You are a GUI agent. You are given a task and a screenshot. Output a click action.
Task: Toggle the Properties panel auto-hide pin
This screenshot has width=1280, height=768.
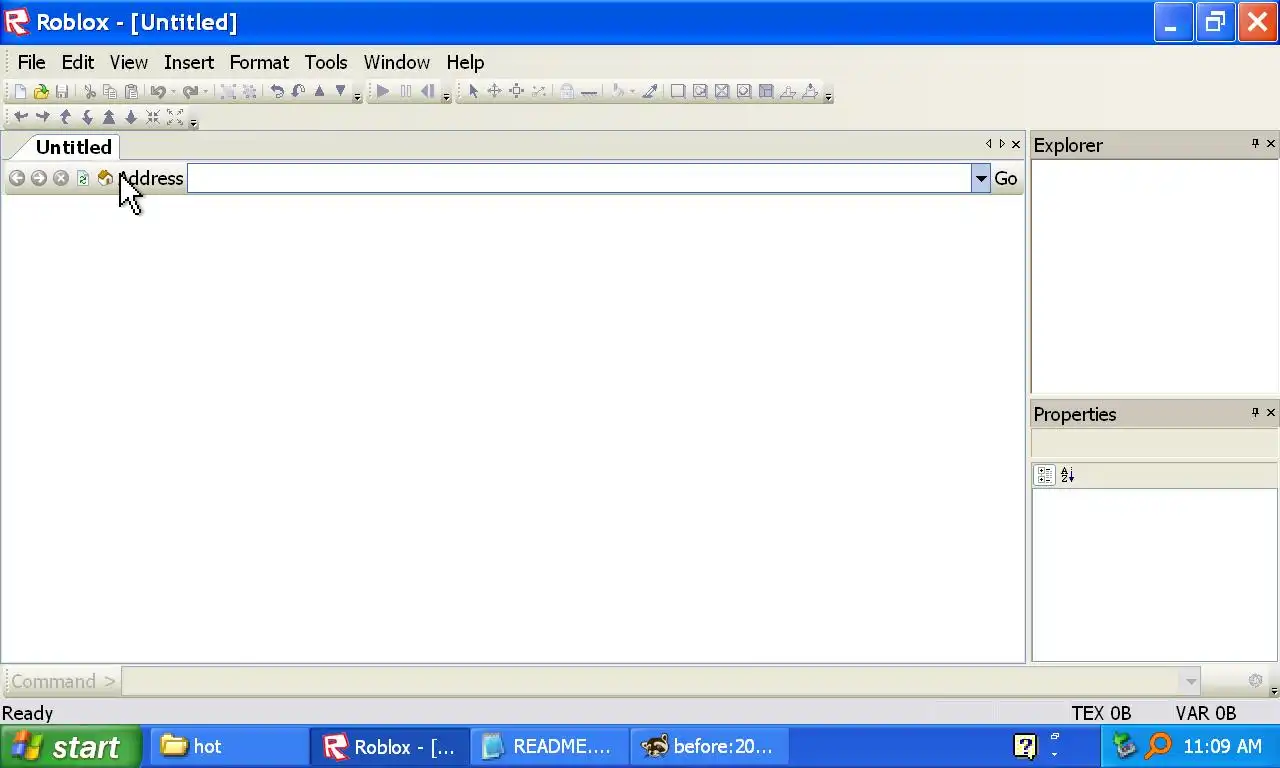[1255, 412]
